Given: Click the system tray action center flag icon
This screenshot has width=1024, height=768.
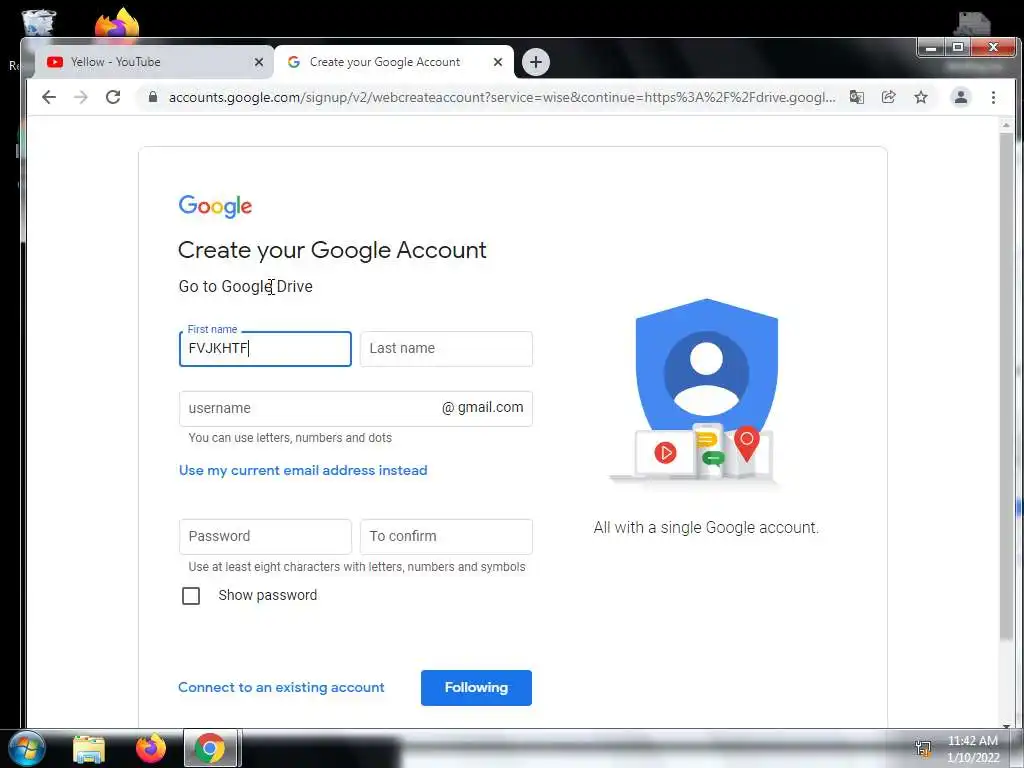Looking at the screenshot, I should point(923,748).
